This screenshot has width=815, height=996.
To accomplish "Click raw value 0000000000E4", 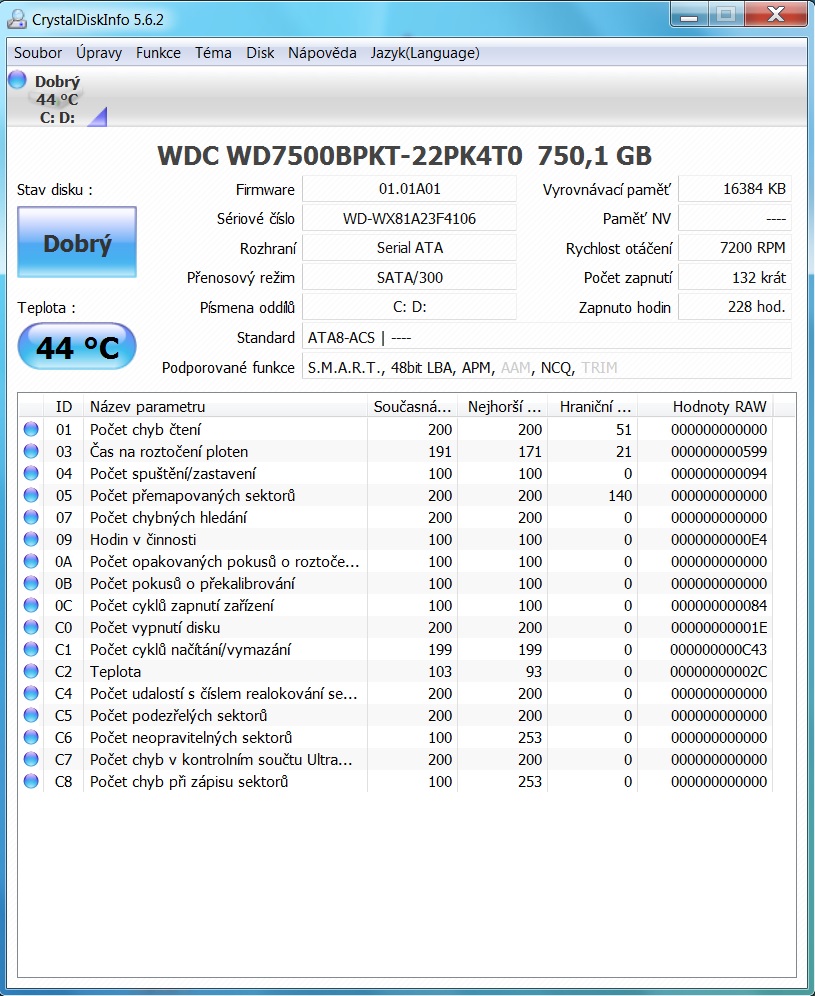I will click(x=718, y=539).
